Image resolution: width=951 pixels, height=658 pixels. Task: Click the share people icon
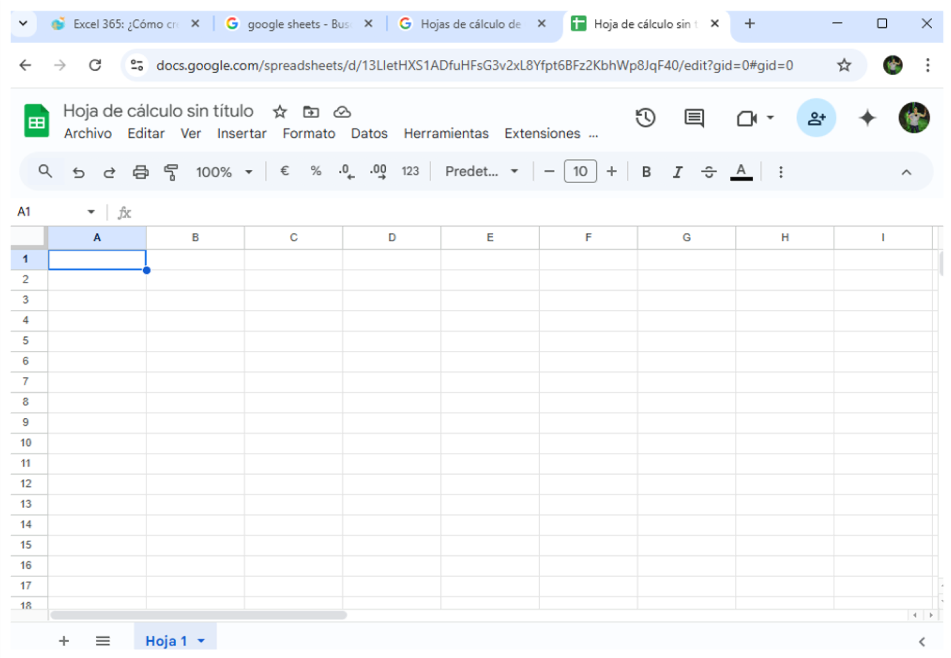(816, 118)
